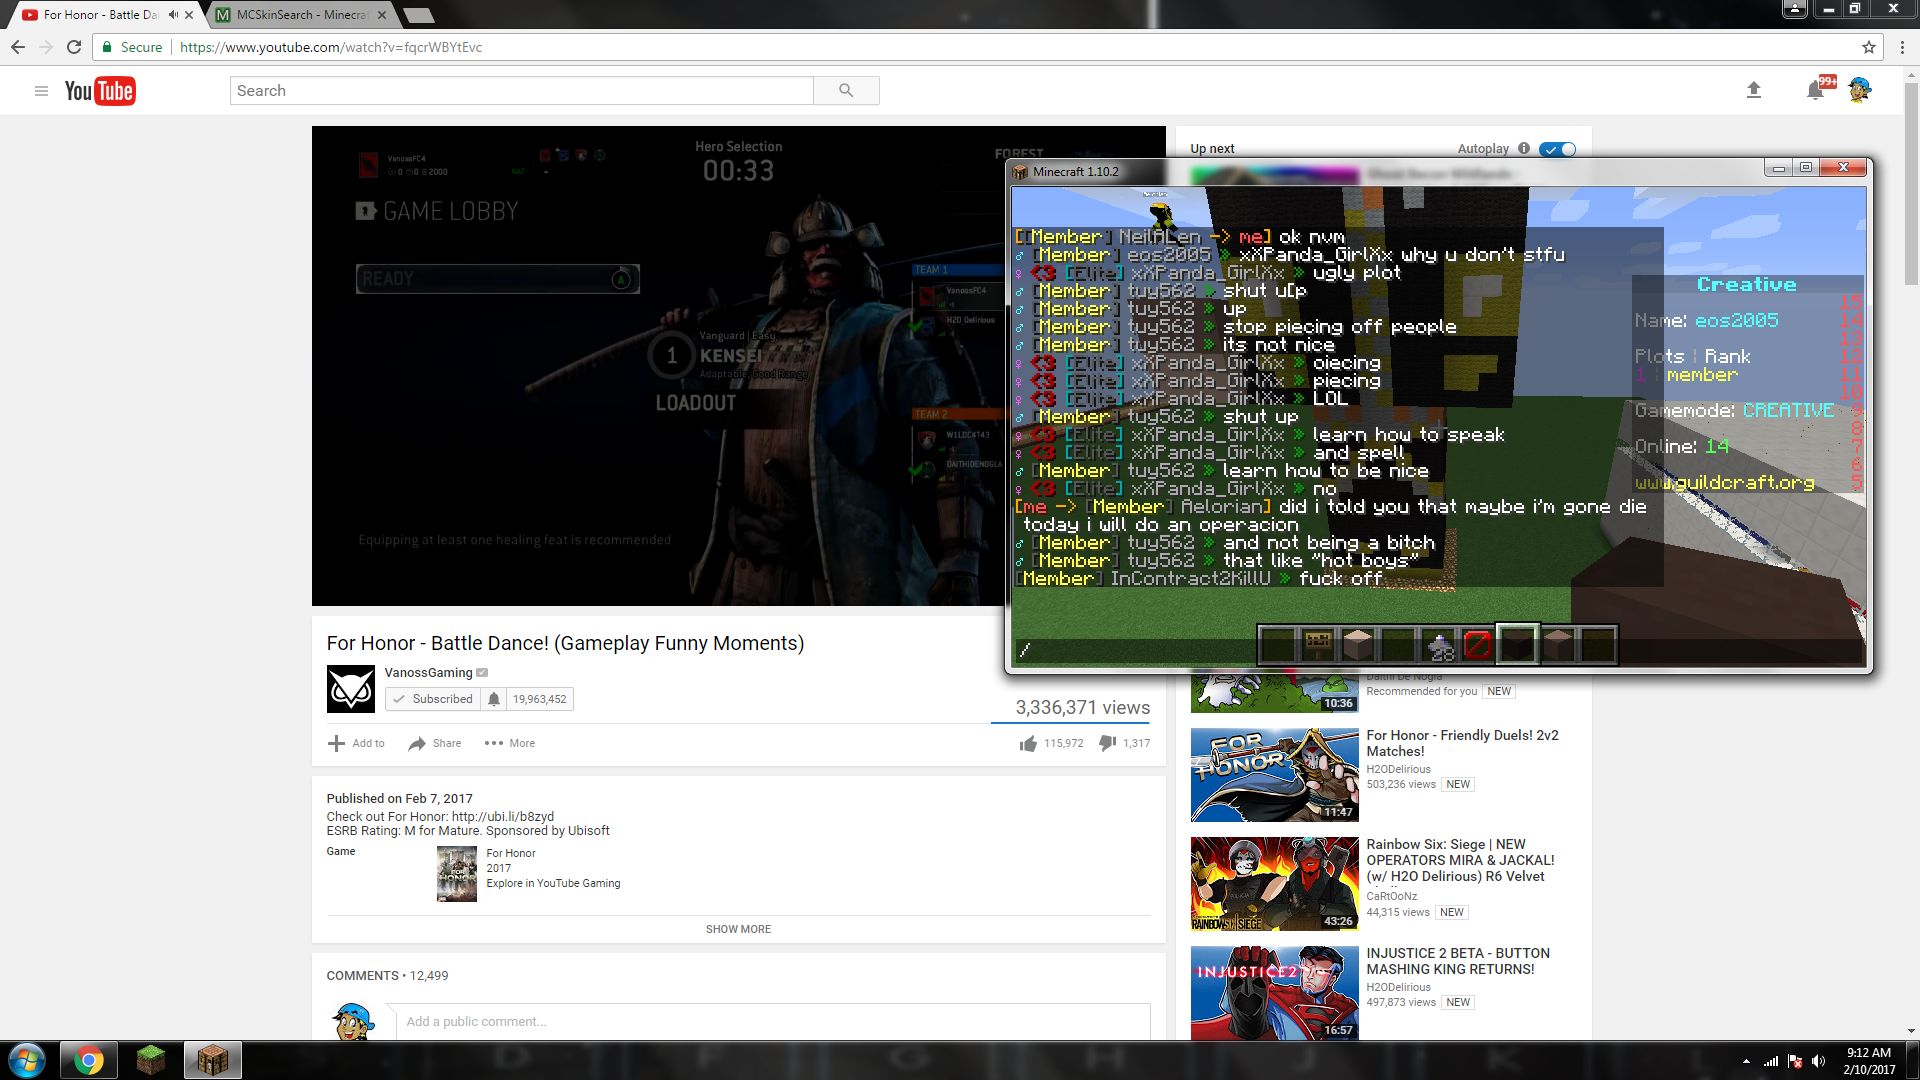The image size is (1920, 1080).
Task: Open Rainbow Six Siege New Operators title
Action: [x=1460, y=860]
